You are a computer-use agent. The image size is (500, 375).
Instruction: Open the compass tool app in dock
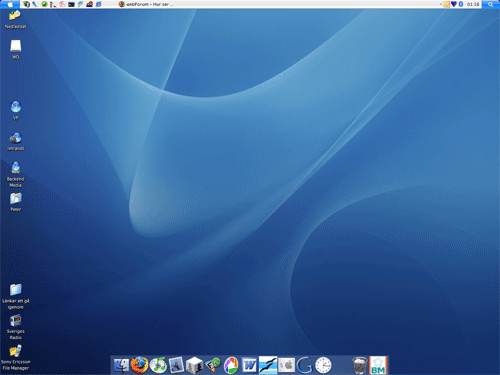click(x=176, y=365)
